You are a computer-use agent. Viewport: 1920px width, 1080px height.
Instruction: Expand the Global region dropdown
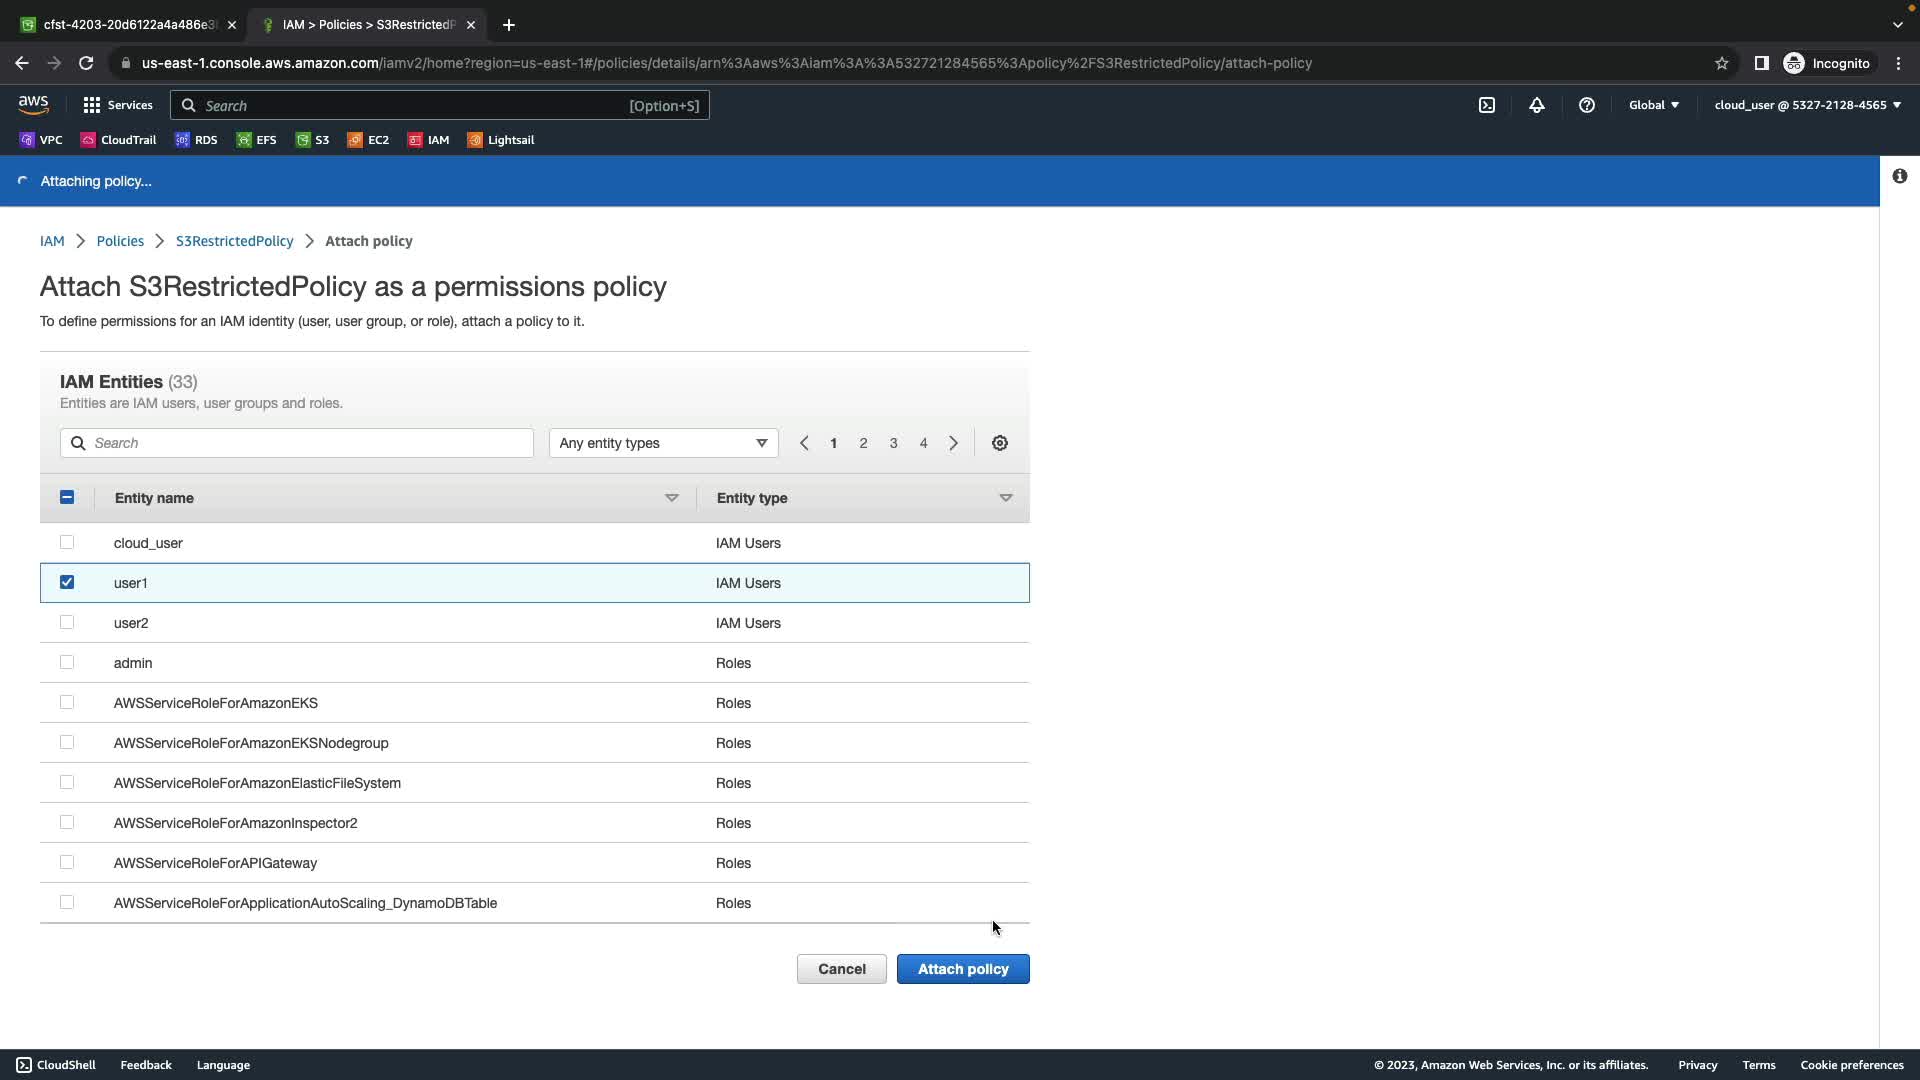1653,105
